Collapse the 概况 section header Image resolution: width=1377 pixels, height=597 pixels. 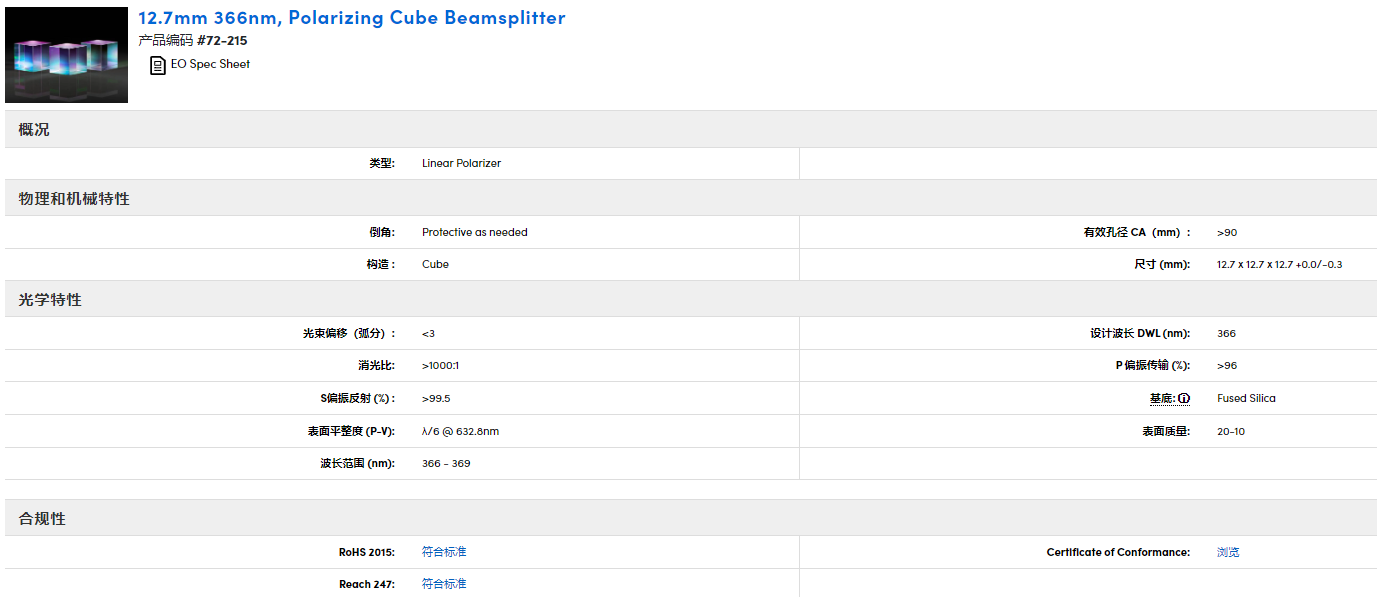34,130
